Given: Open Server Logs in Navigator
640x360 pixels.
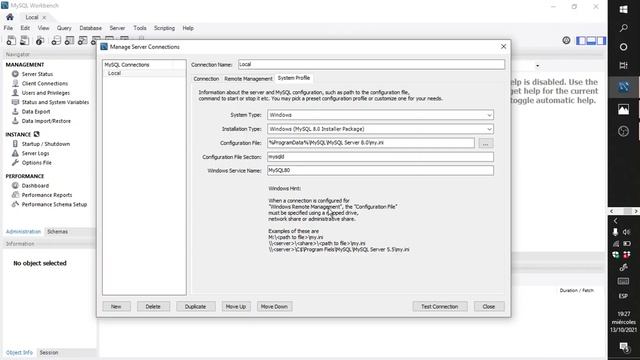Looking at the screenshot, I should tap(35, 153).
